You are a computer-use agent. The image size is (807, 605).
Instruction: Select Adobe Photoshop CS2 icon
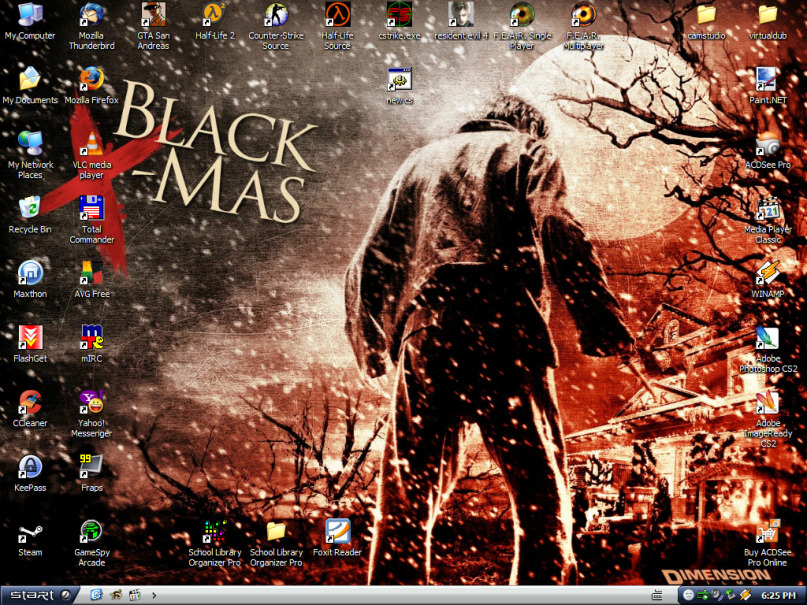click(x=768, y=349)
